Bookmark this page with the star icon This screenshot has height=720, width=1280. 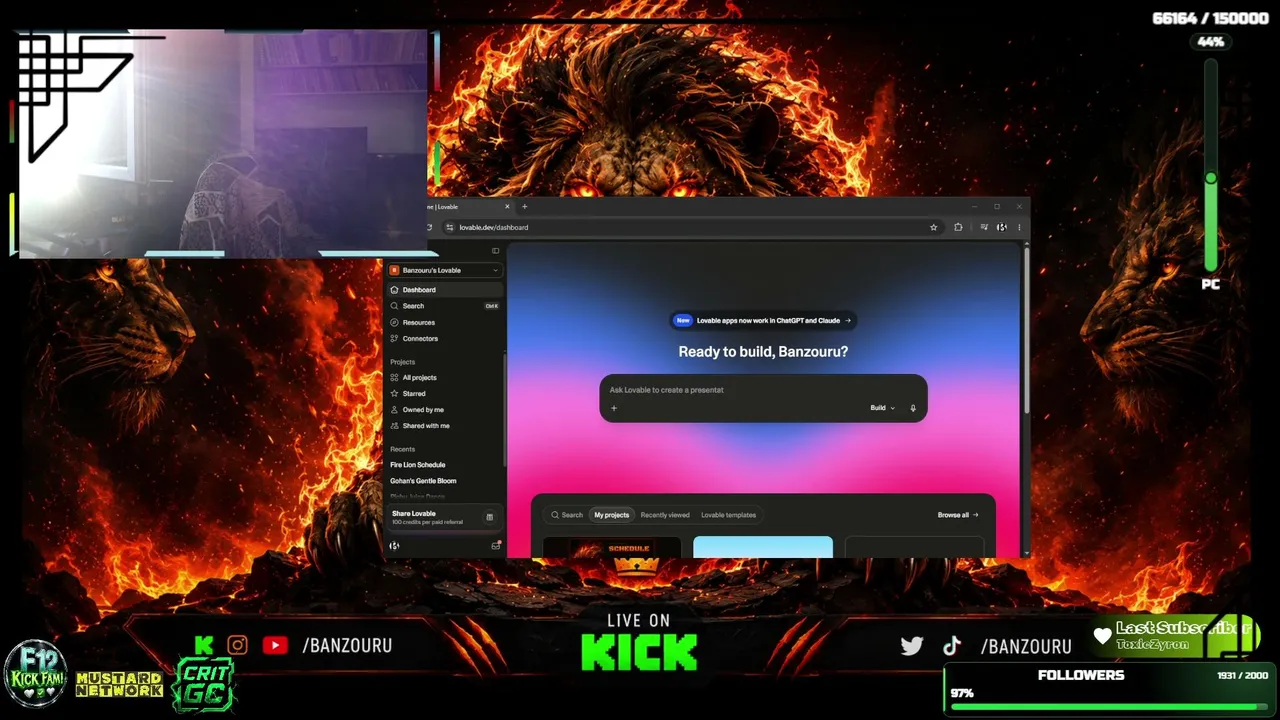(934, 227)
